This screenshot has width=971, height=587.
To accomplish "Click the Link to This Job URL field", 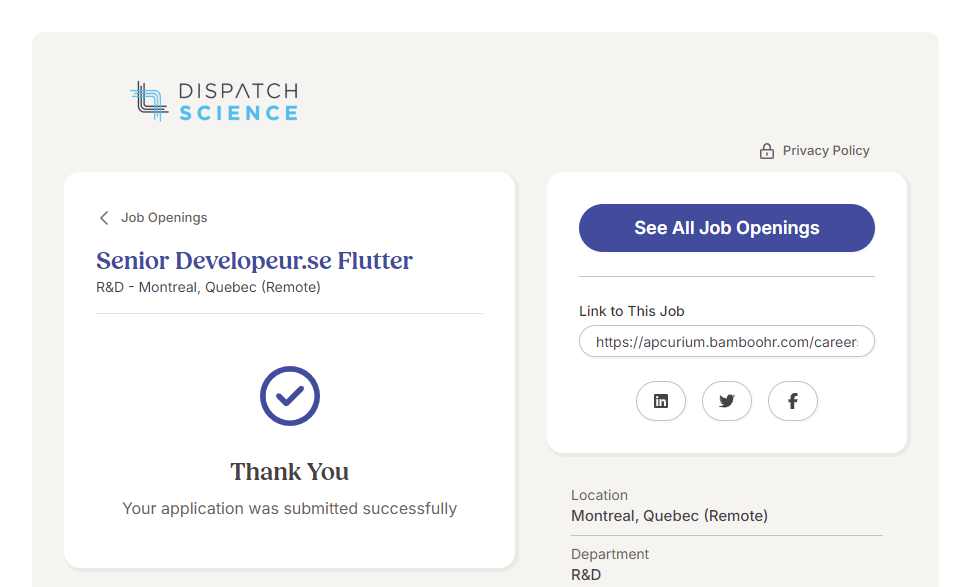I will pos(727,342).
